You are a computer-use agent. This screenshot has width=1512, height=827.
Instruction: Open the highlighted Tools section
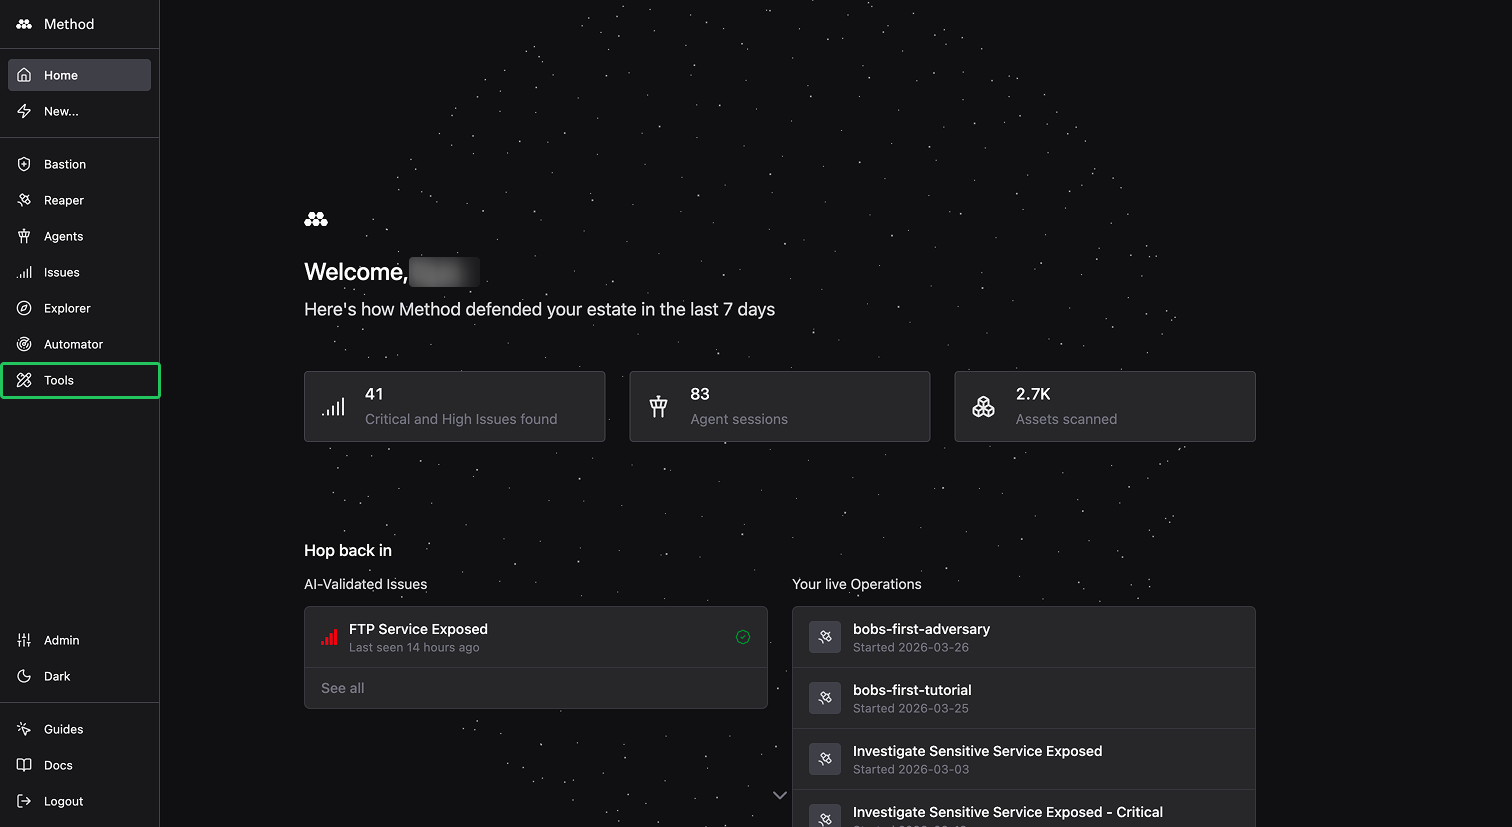coord(57,380)
